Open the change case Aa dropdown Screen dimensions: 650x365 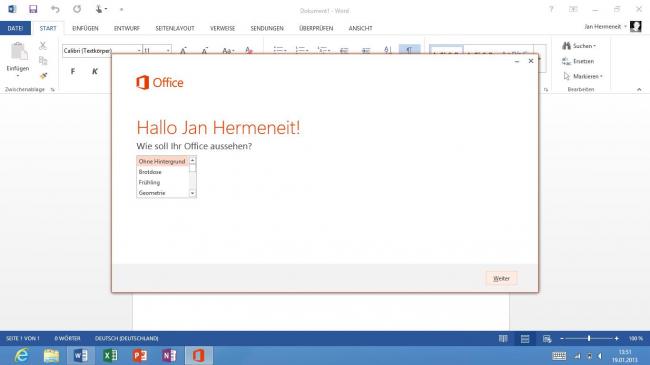click(228, 51)
